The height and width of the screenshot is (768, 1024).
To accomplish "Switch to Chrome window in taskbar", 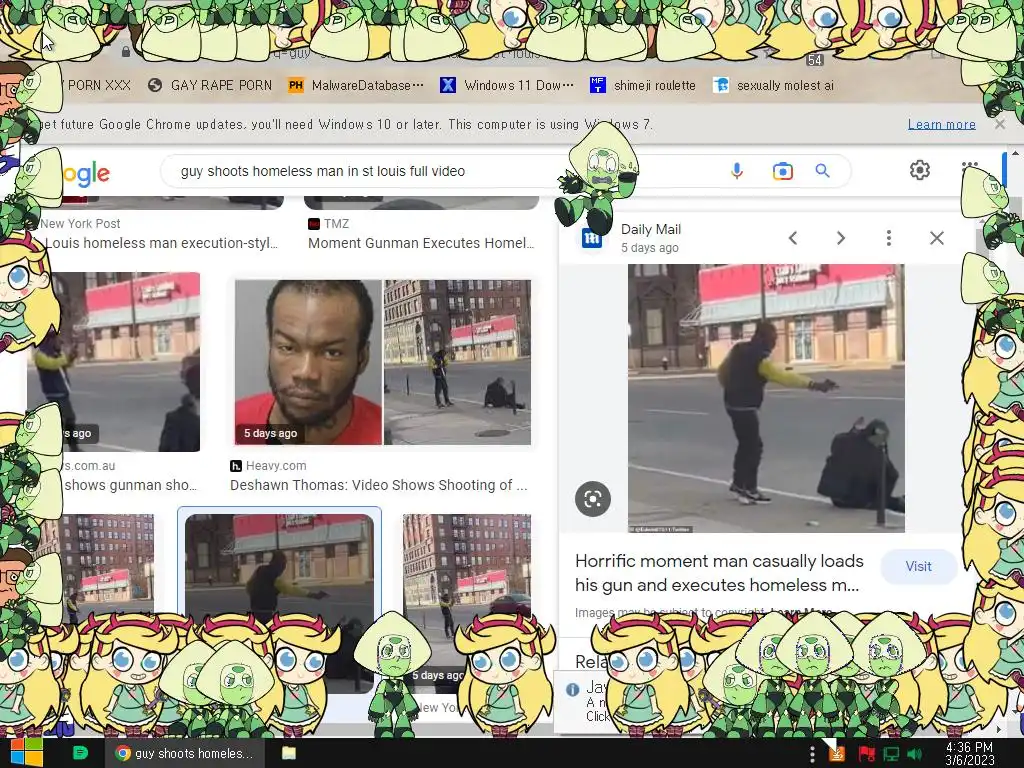I will (184, 753).
